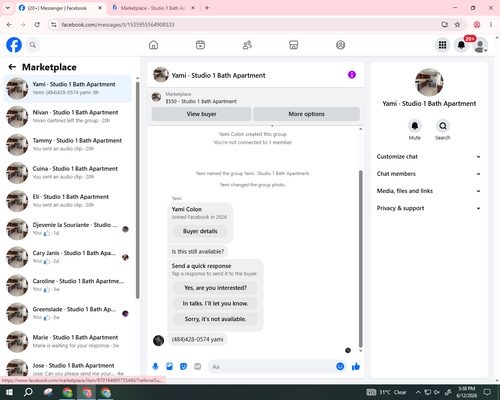Open Nivan - Studio 1 Bath Apartment chat
This screenshot has width=500, height=400.
click(67, 117)
